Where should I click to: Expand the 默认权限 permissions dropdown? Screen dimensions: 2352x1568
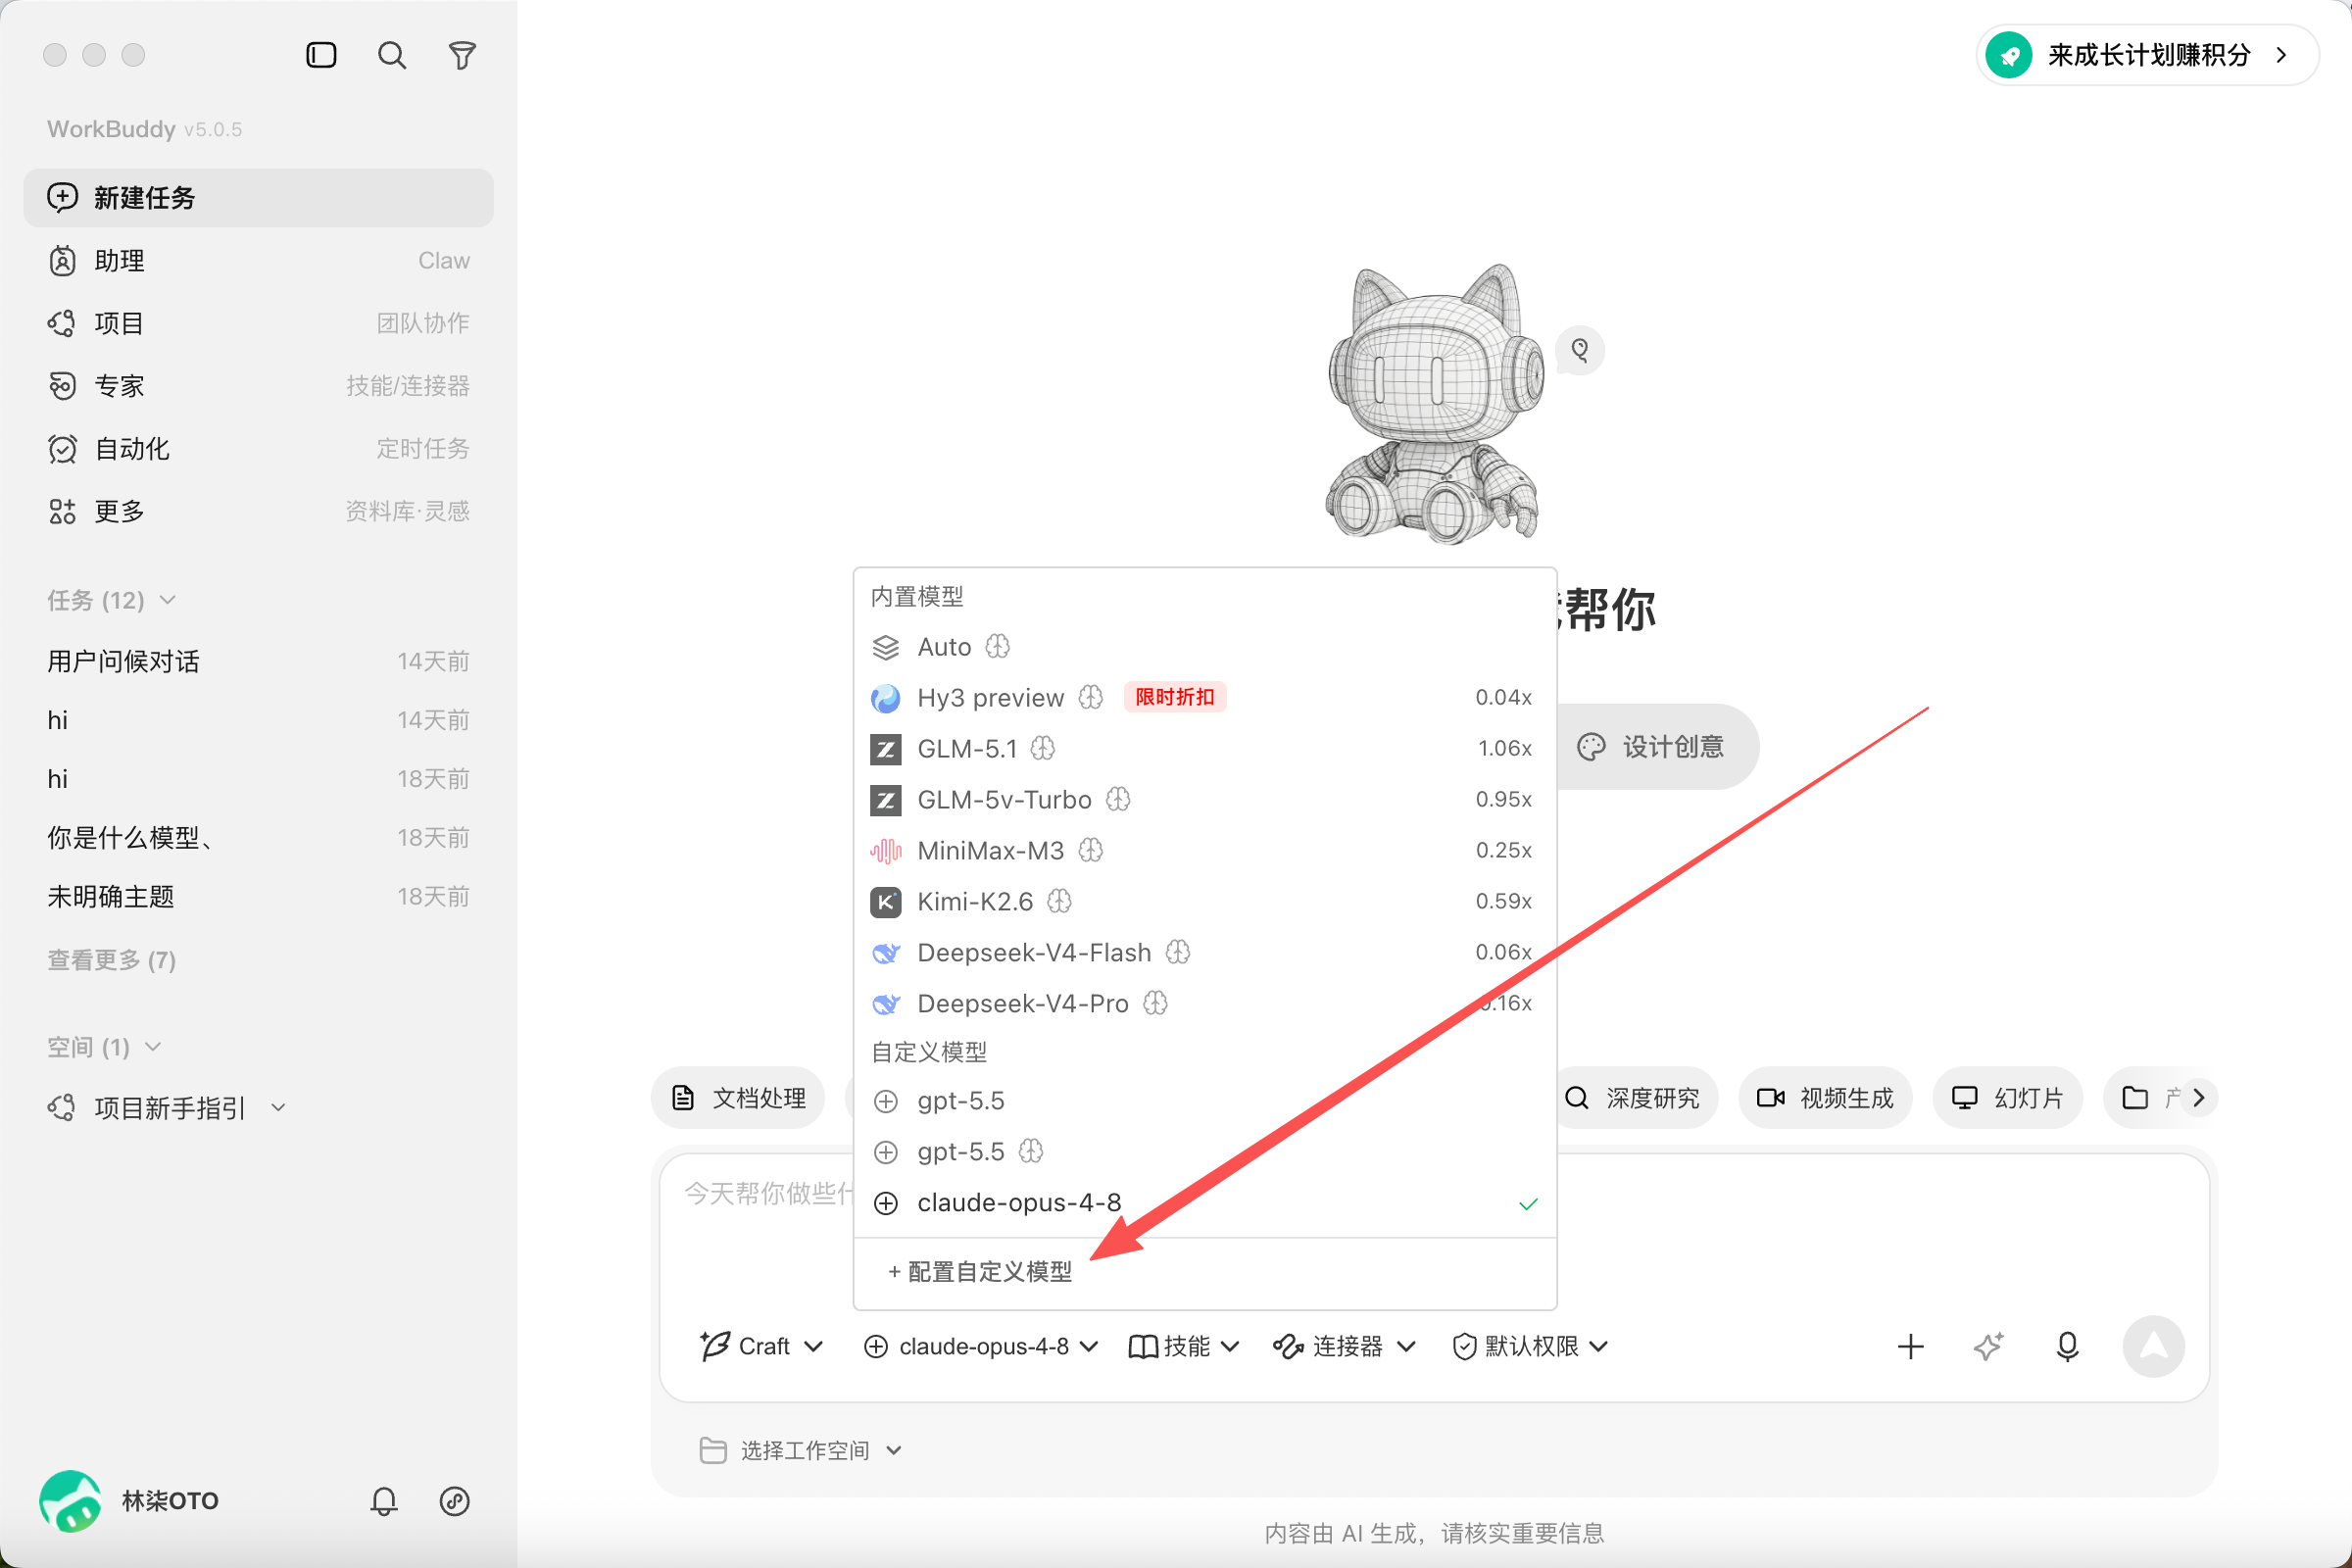coord(1530,1346)
